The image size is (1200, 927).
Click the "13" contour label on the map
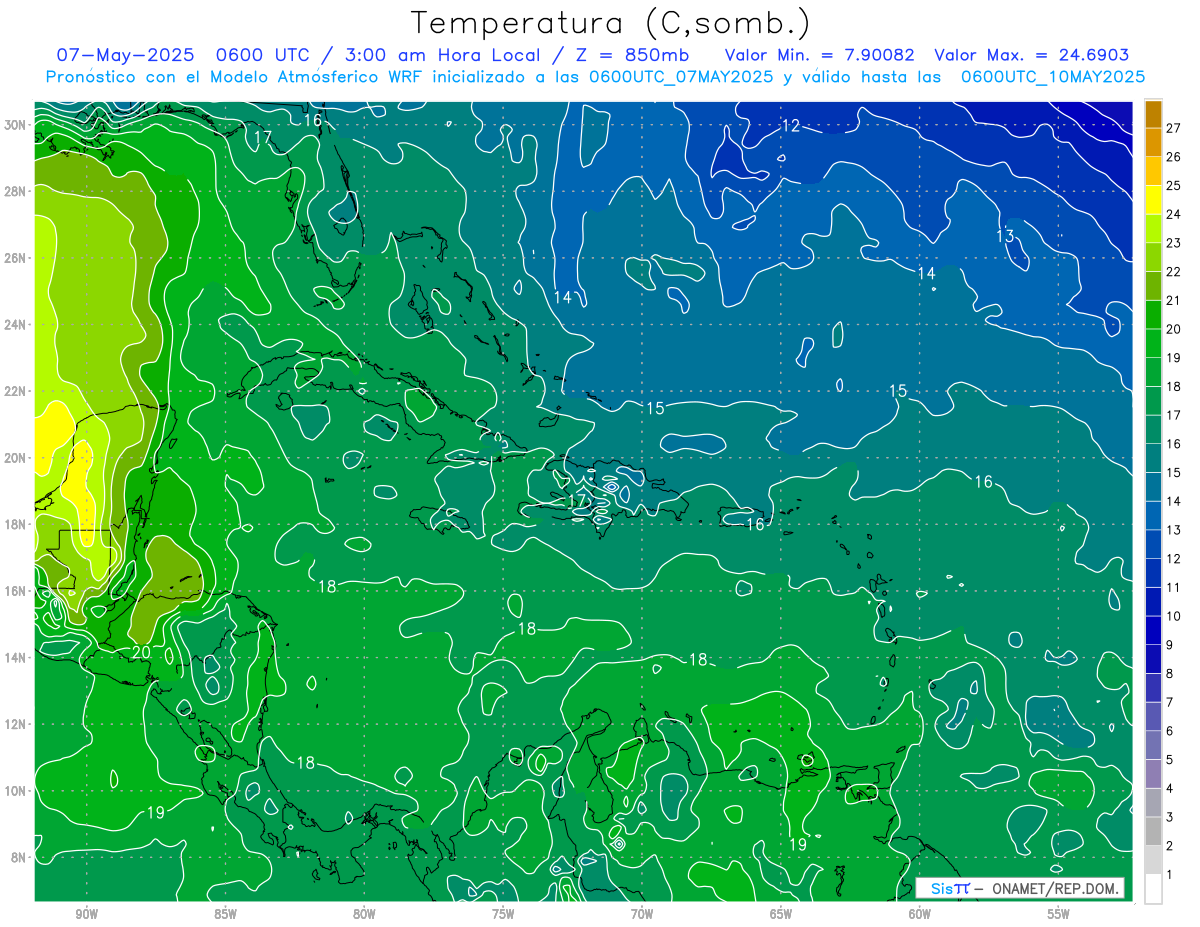click(1005, 237)
